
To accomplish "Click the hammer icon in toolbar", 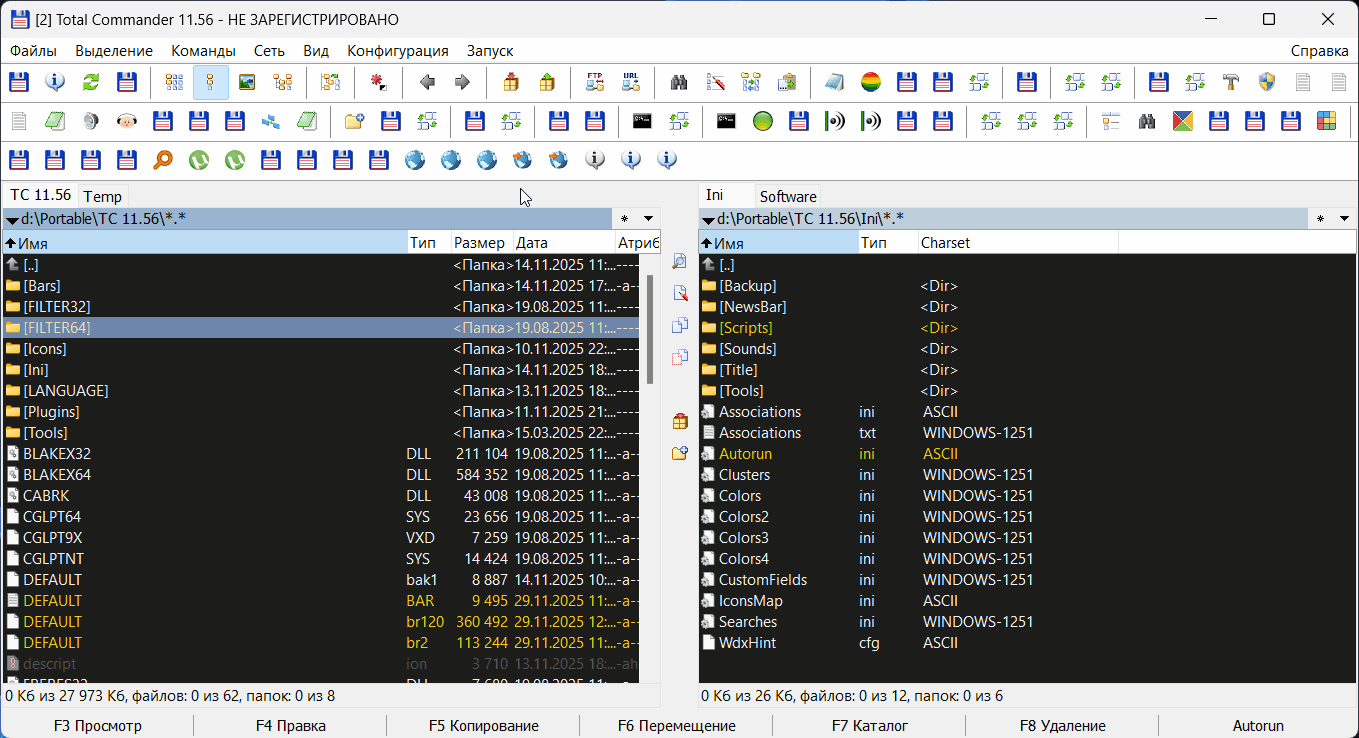I will (x=1231, y=82).
